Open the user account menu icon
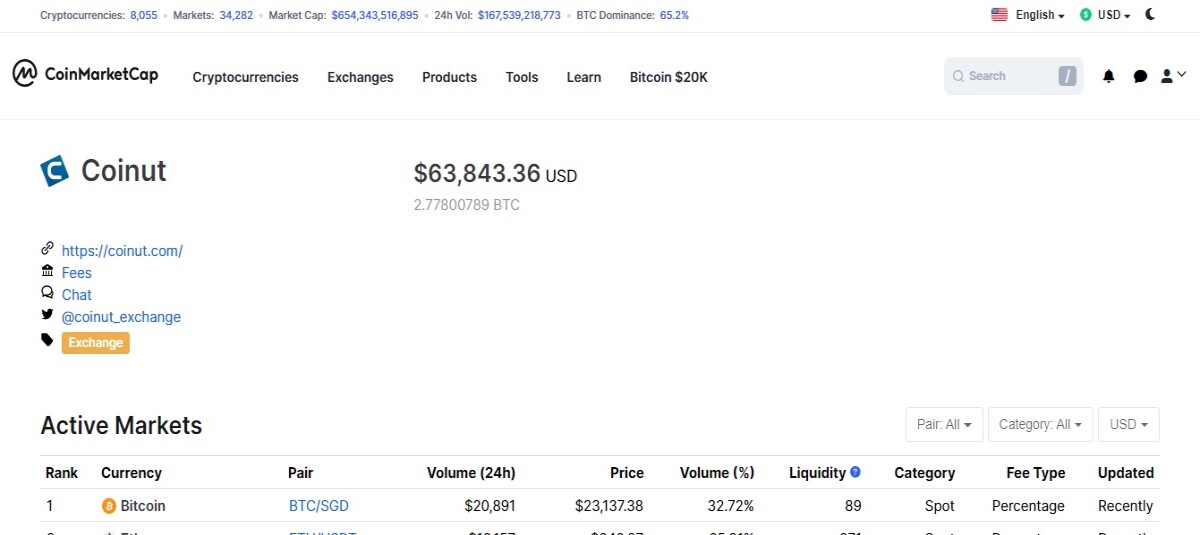Viewport: 1200px width, 535px height. (x=1173, y=75)
